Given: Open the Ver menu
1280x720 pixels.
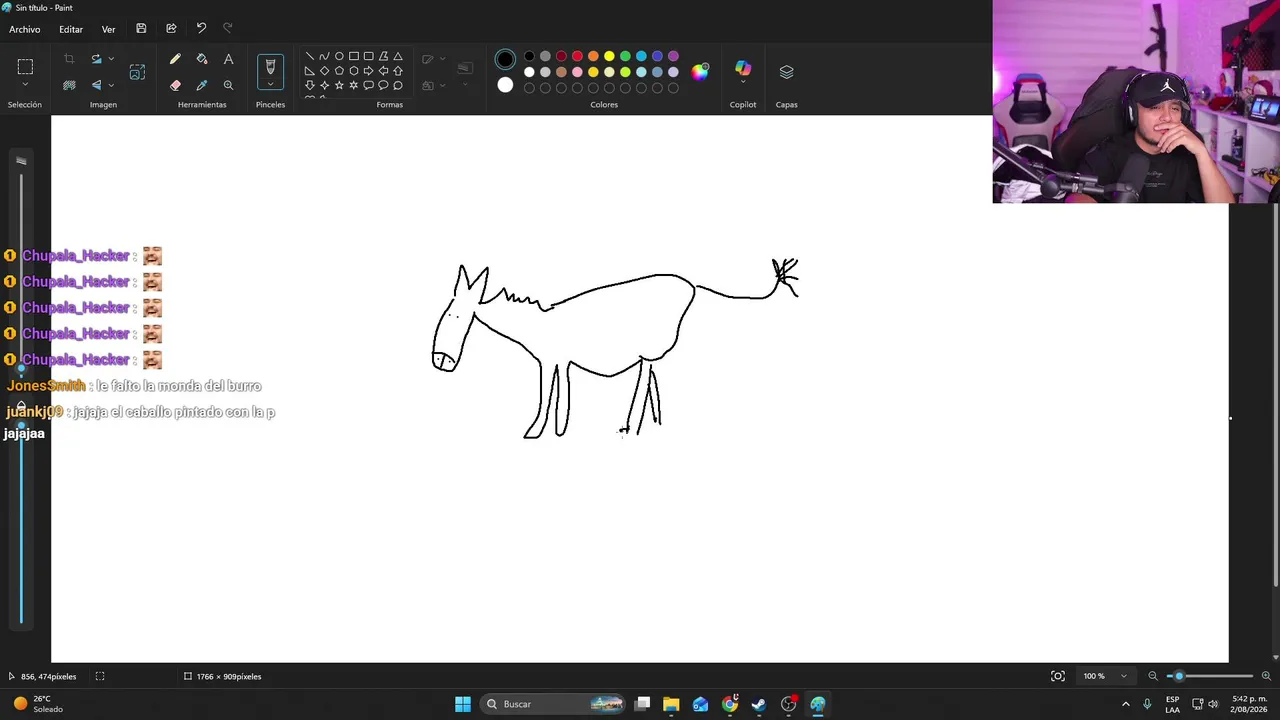Looking at the screenshot, I should click(x=108, y=29).
